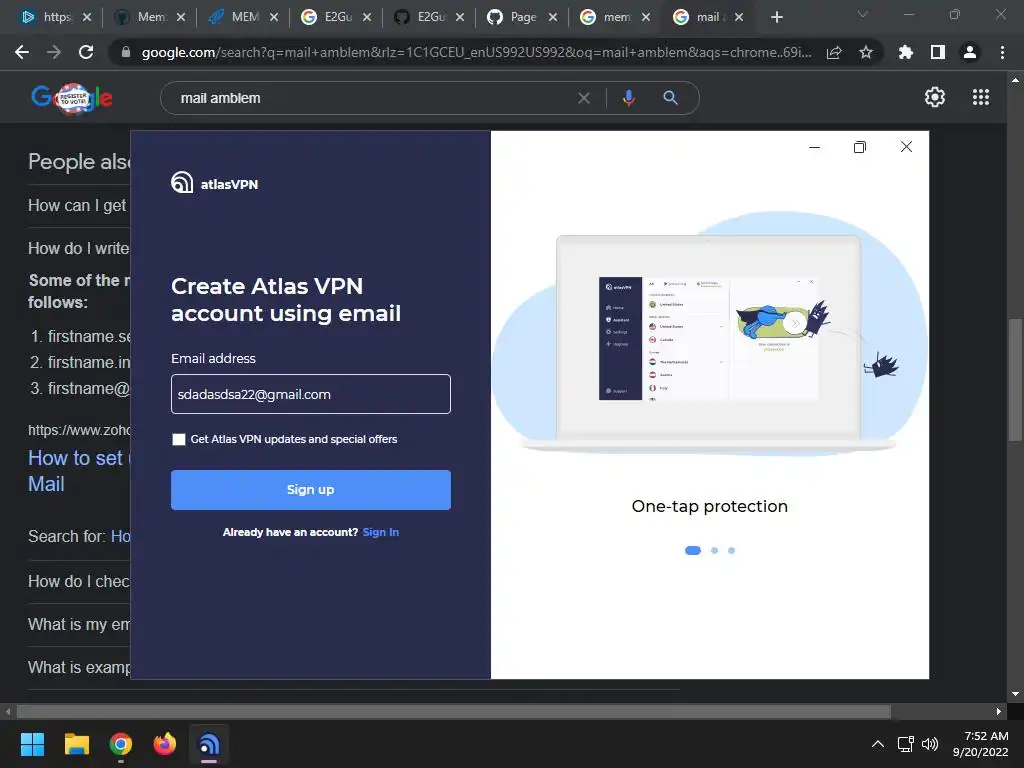Reload the Google search page
1024x768 pixels.
pyautogui.click(x=86, y=52)
